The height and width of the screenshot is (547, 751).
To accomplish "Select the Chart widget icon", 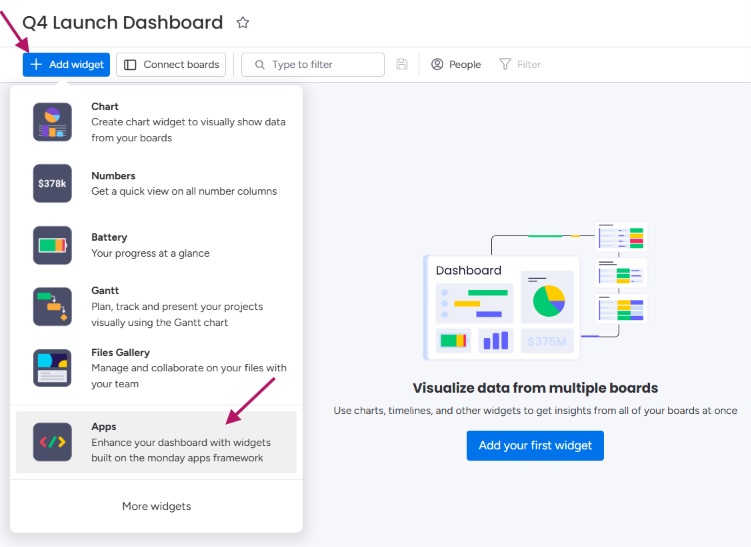I will click(x=52, y=122).
